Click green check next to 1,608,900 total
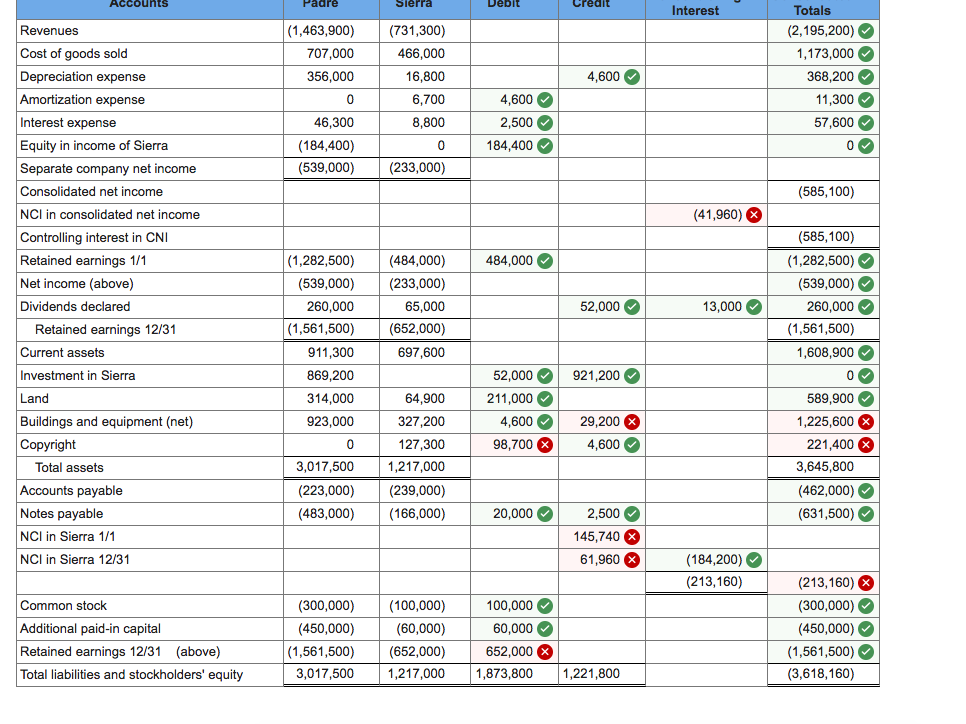The height and width of the screenshot is (724, 966). [x=866, y=353]
